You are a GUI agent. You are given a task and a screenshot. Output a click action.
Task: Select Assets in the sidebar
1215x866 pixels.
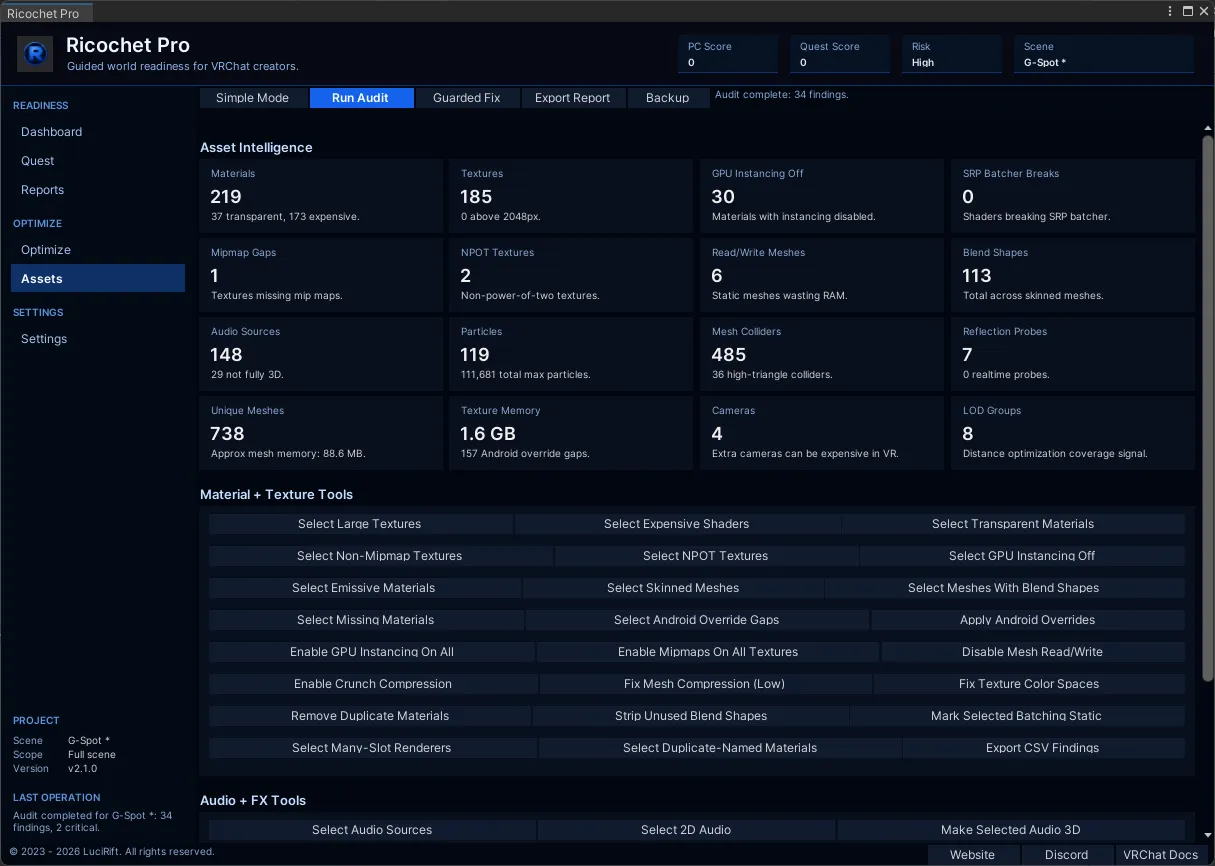(x=98, y=279)
